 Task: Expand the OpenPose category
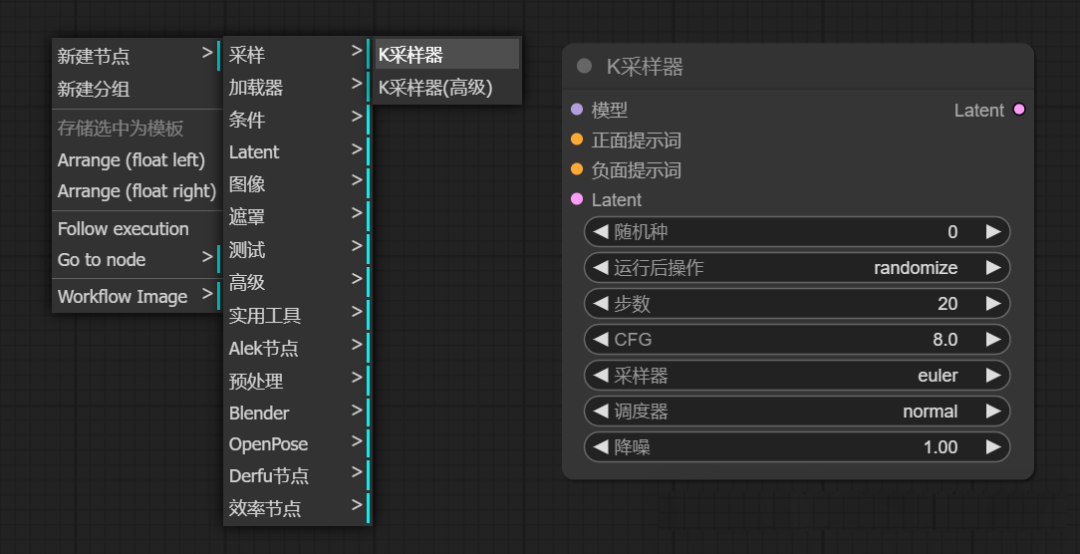[298, 444]
